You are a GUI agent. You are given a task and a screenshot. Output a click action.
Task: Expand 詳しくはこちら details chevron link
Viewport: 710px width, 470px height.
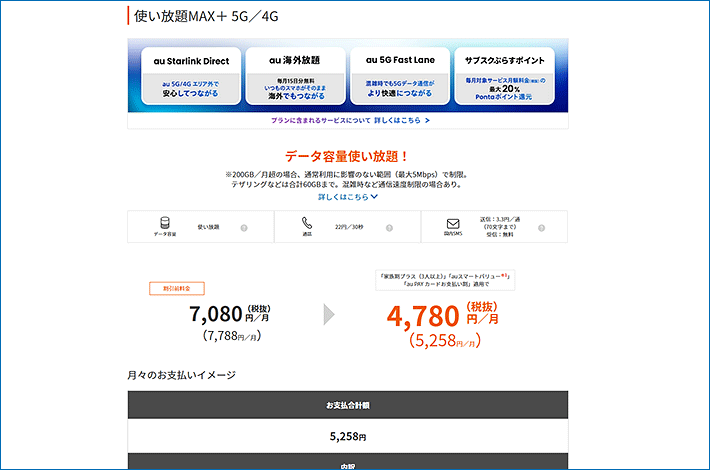(x=348, y=197)
